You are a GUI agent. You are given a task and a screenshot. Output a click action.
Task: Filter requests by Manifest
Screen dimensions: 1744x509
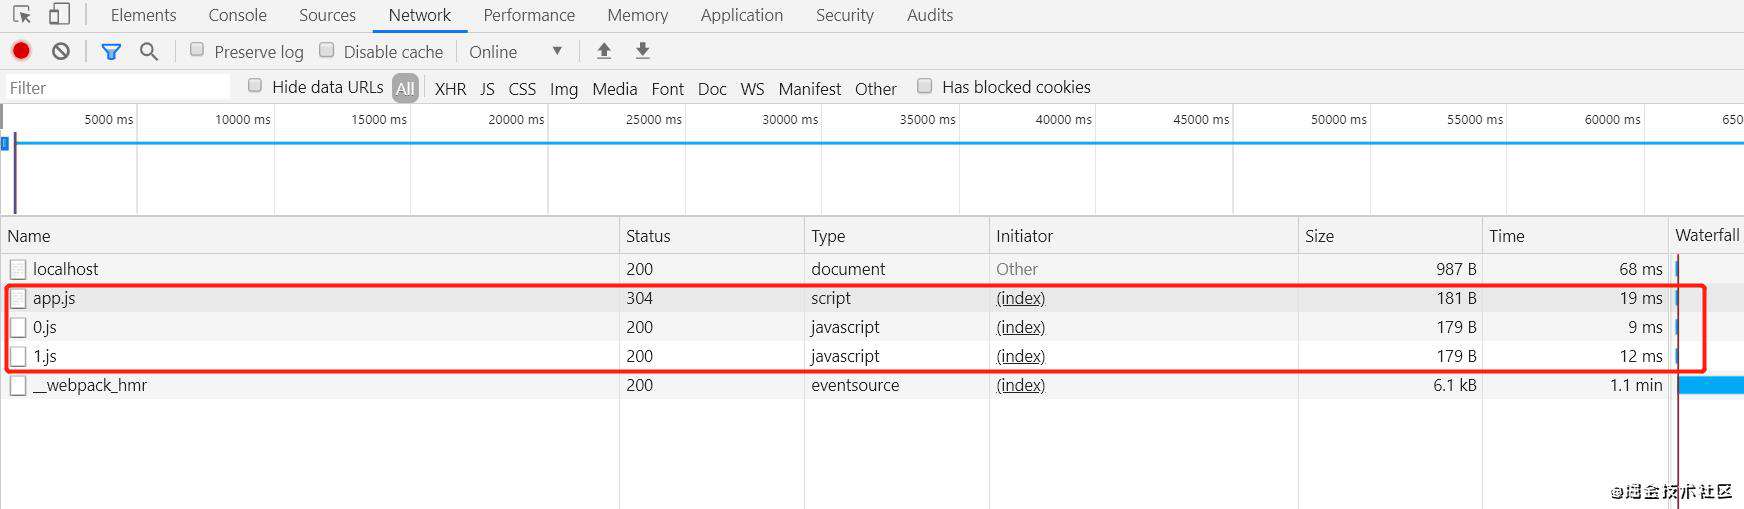coord(809,89)
